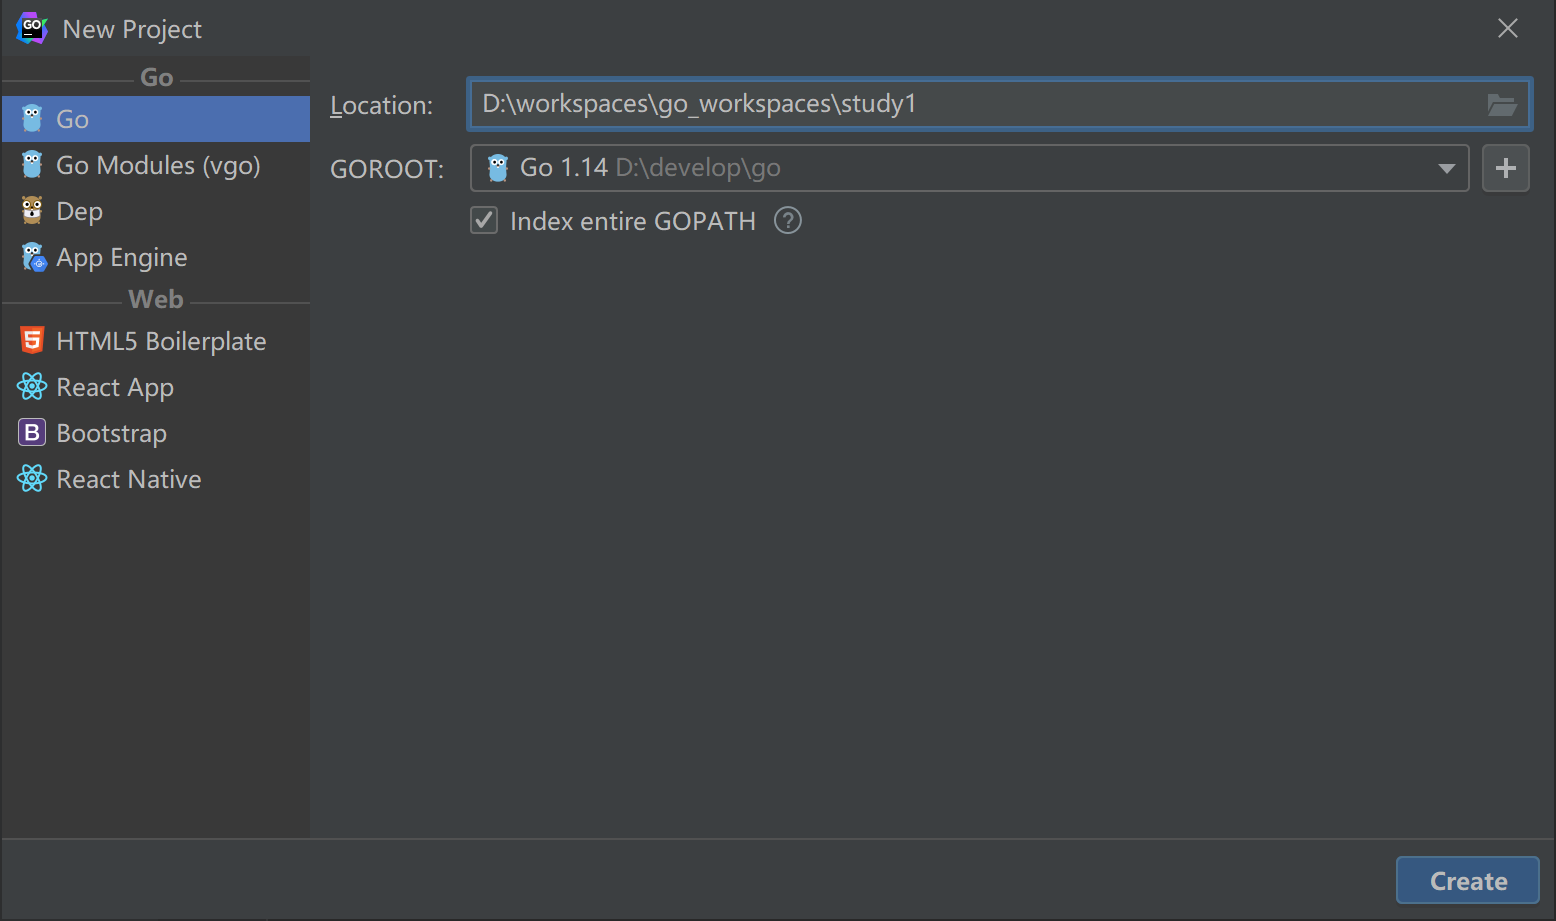Click the React Native atom icon
Viewport: 1556px width, 921px height.
click(x=32, y=479)
